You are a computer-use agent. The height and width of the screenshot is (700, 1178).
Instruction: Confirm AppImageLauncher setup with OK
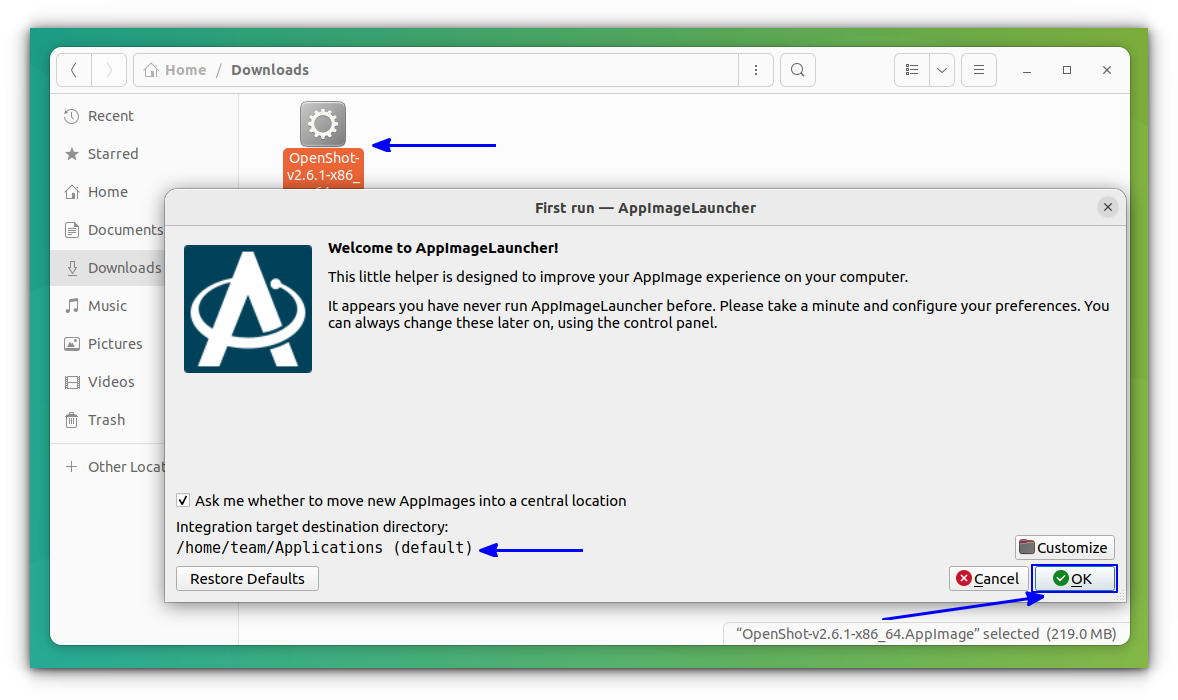pos(1074,578)
